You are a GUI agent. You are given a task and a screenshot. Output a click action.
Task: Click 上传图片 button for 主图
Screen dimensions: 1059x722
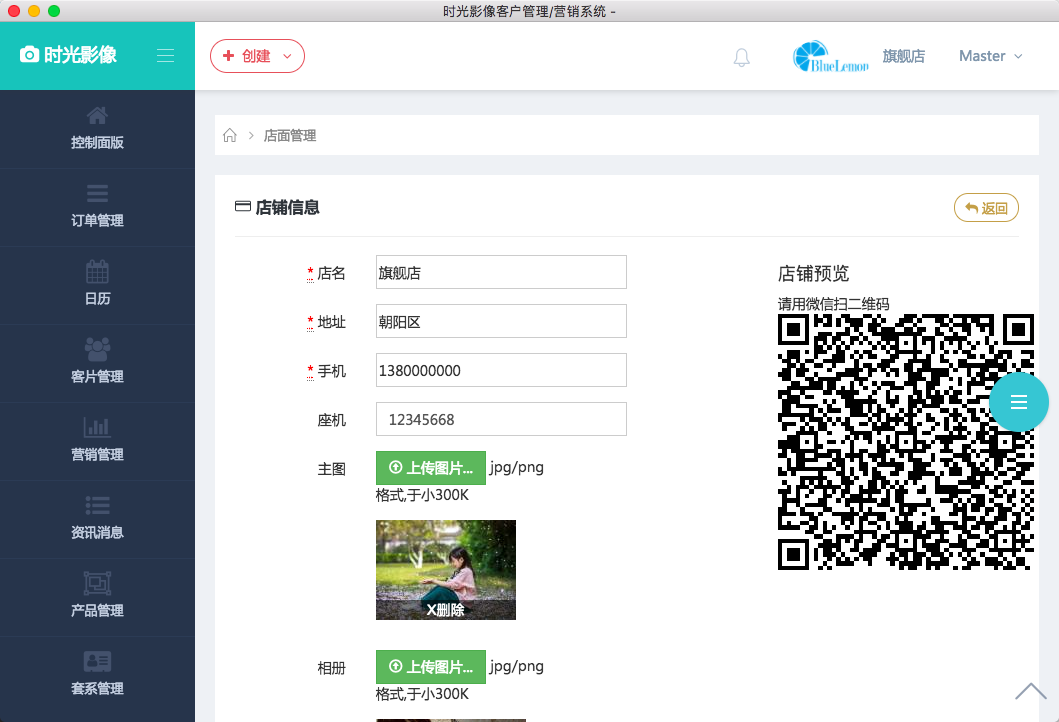430,468
